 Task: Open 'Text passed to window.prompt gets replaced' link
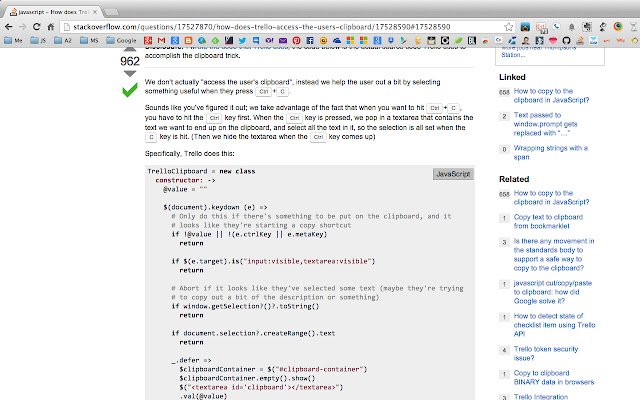point(545,124)
